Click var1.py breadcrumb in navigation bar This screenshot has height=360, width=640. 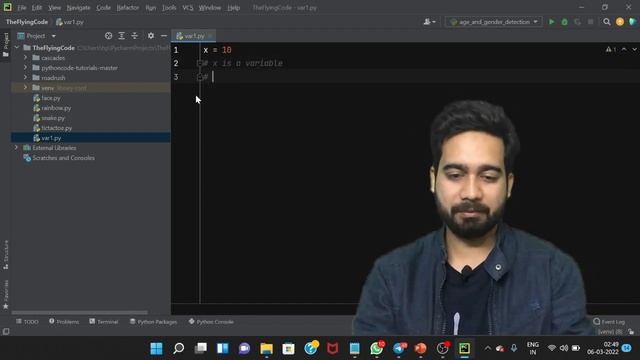pos(70,22)
